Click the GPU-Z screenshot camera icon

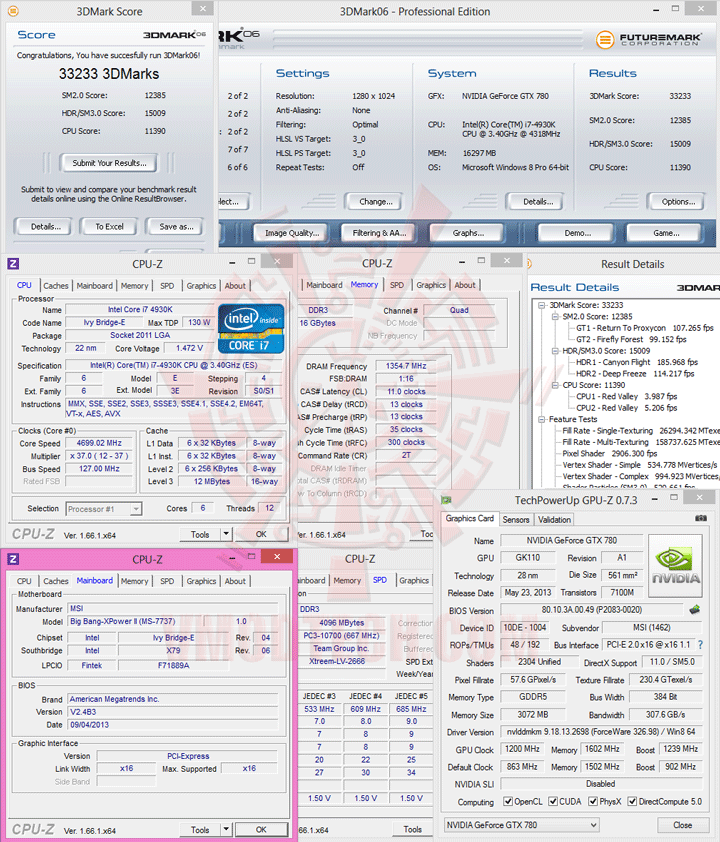(701, 518)
